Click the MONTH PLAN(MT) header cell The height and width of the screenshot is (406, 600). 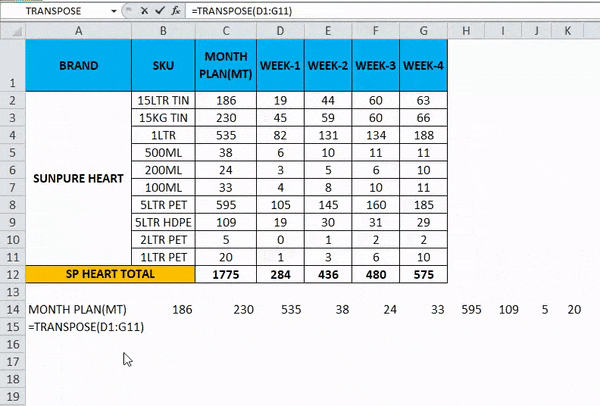tap(226, 65)
